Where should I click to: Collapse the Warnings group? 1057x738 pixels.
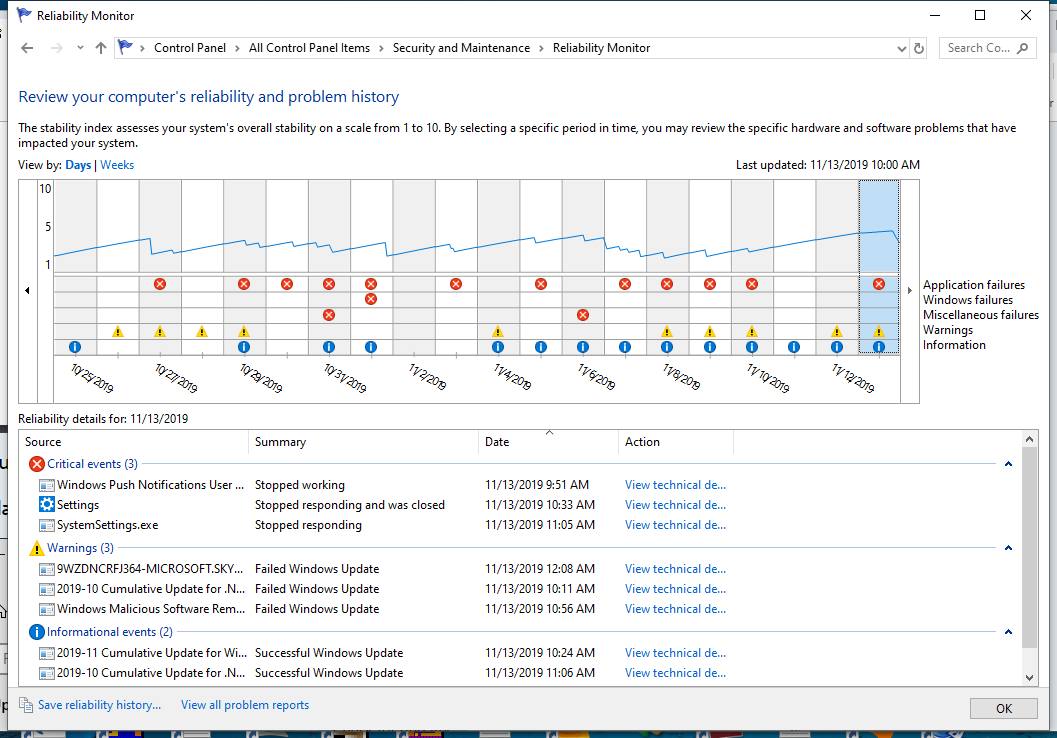click(x=1008, y=548)
